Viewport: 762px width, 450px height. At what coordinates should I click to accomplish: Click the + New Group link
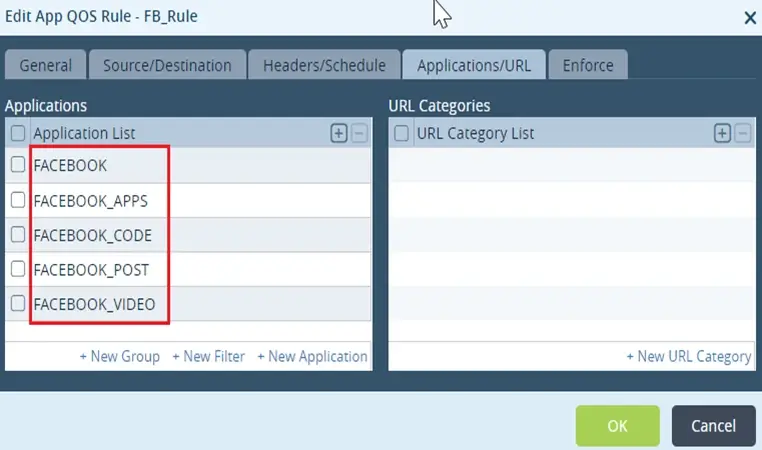click(x=119, y=356)
